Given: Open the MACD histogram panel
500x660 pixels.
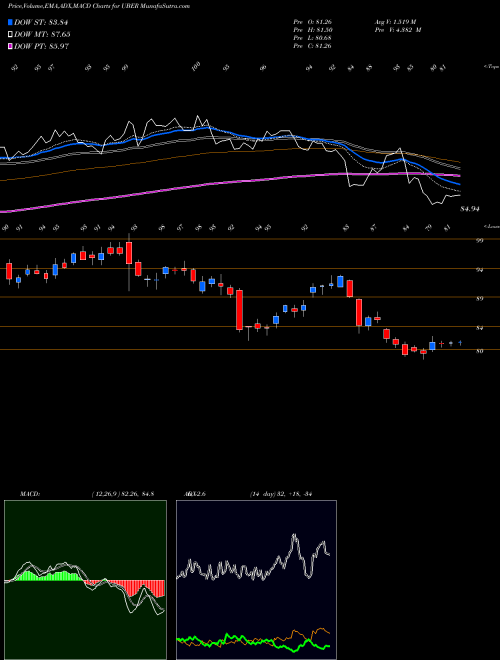Looking at the screenshot, I should click(x=85, y=580).
